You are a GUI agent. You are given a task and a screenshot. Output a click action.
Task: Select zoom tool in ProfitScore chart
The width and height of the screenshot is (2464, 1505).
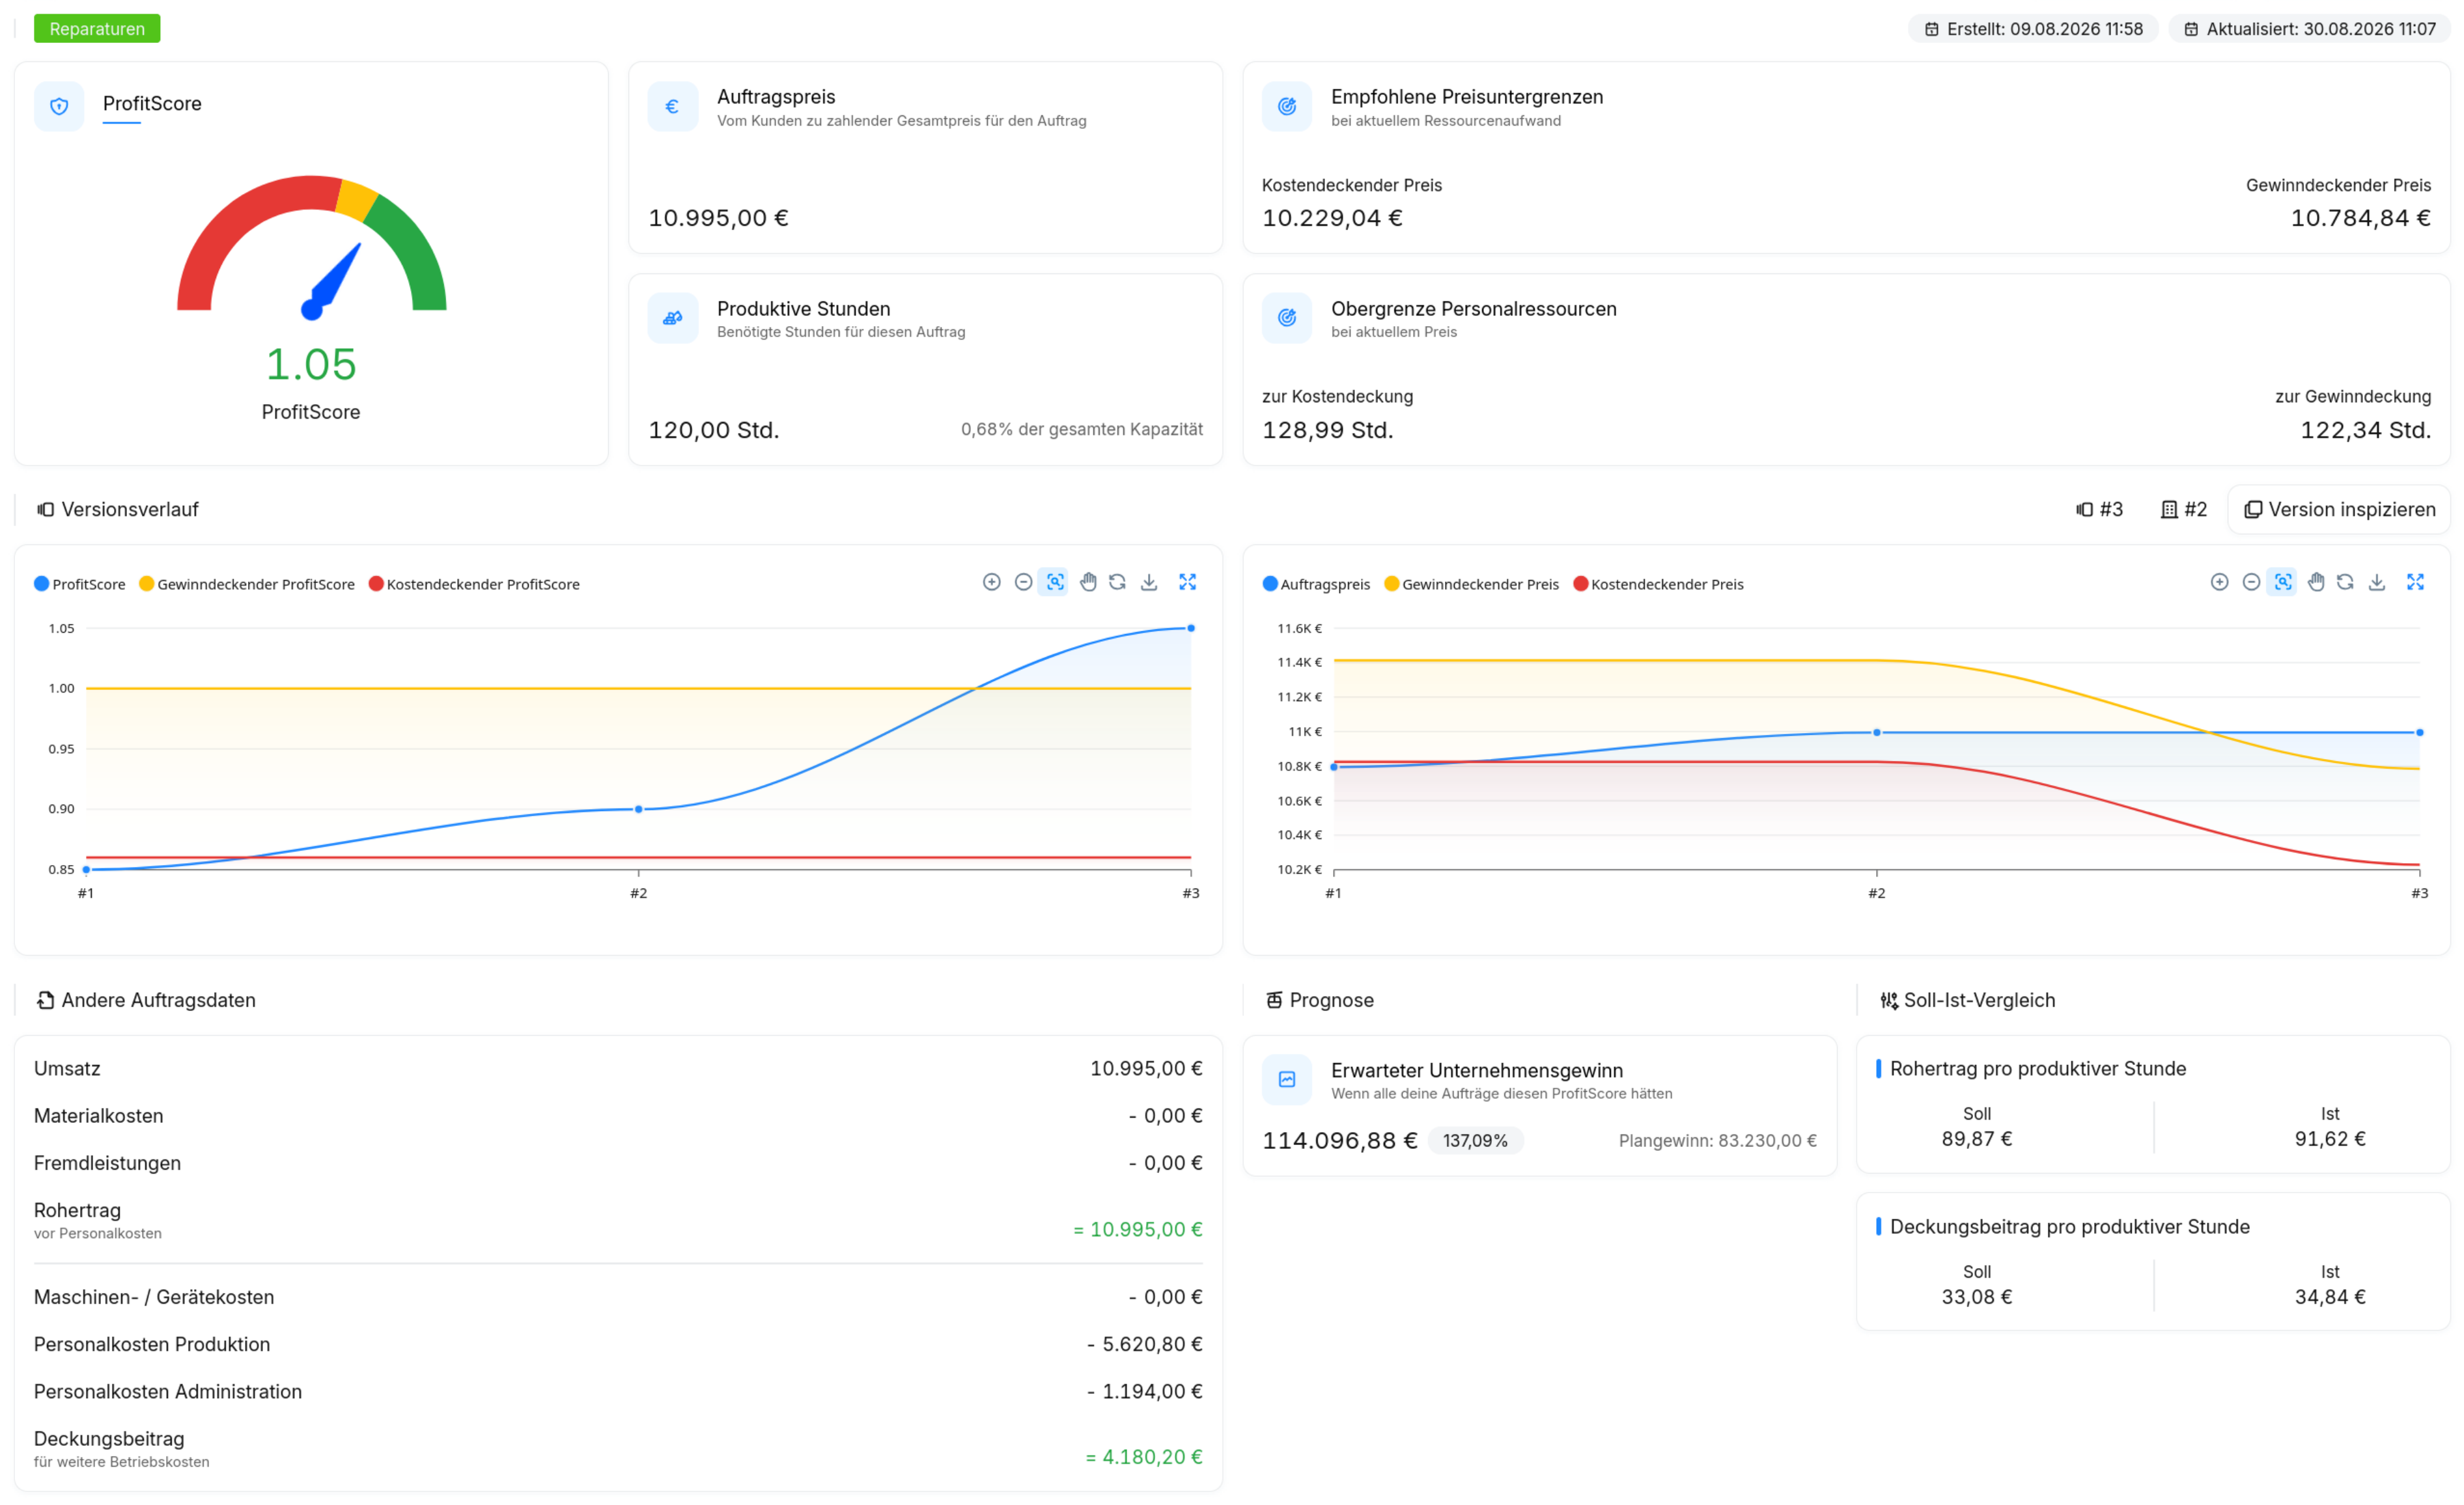(x=1054, y=582)
